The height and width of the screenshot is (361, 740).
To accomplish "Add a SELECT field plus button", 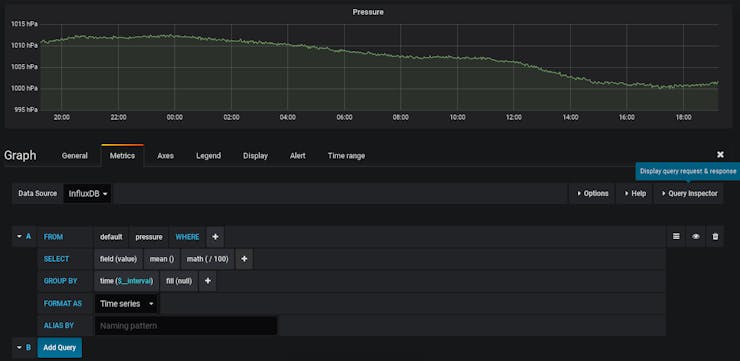I will (x=244, y=259).
